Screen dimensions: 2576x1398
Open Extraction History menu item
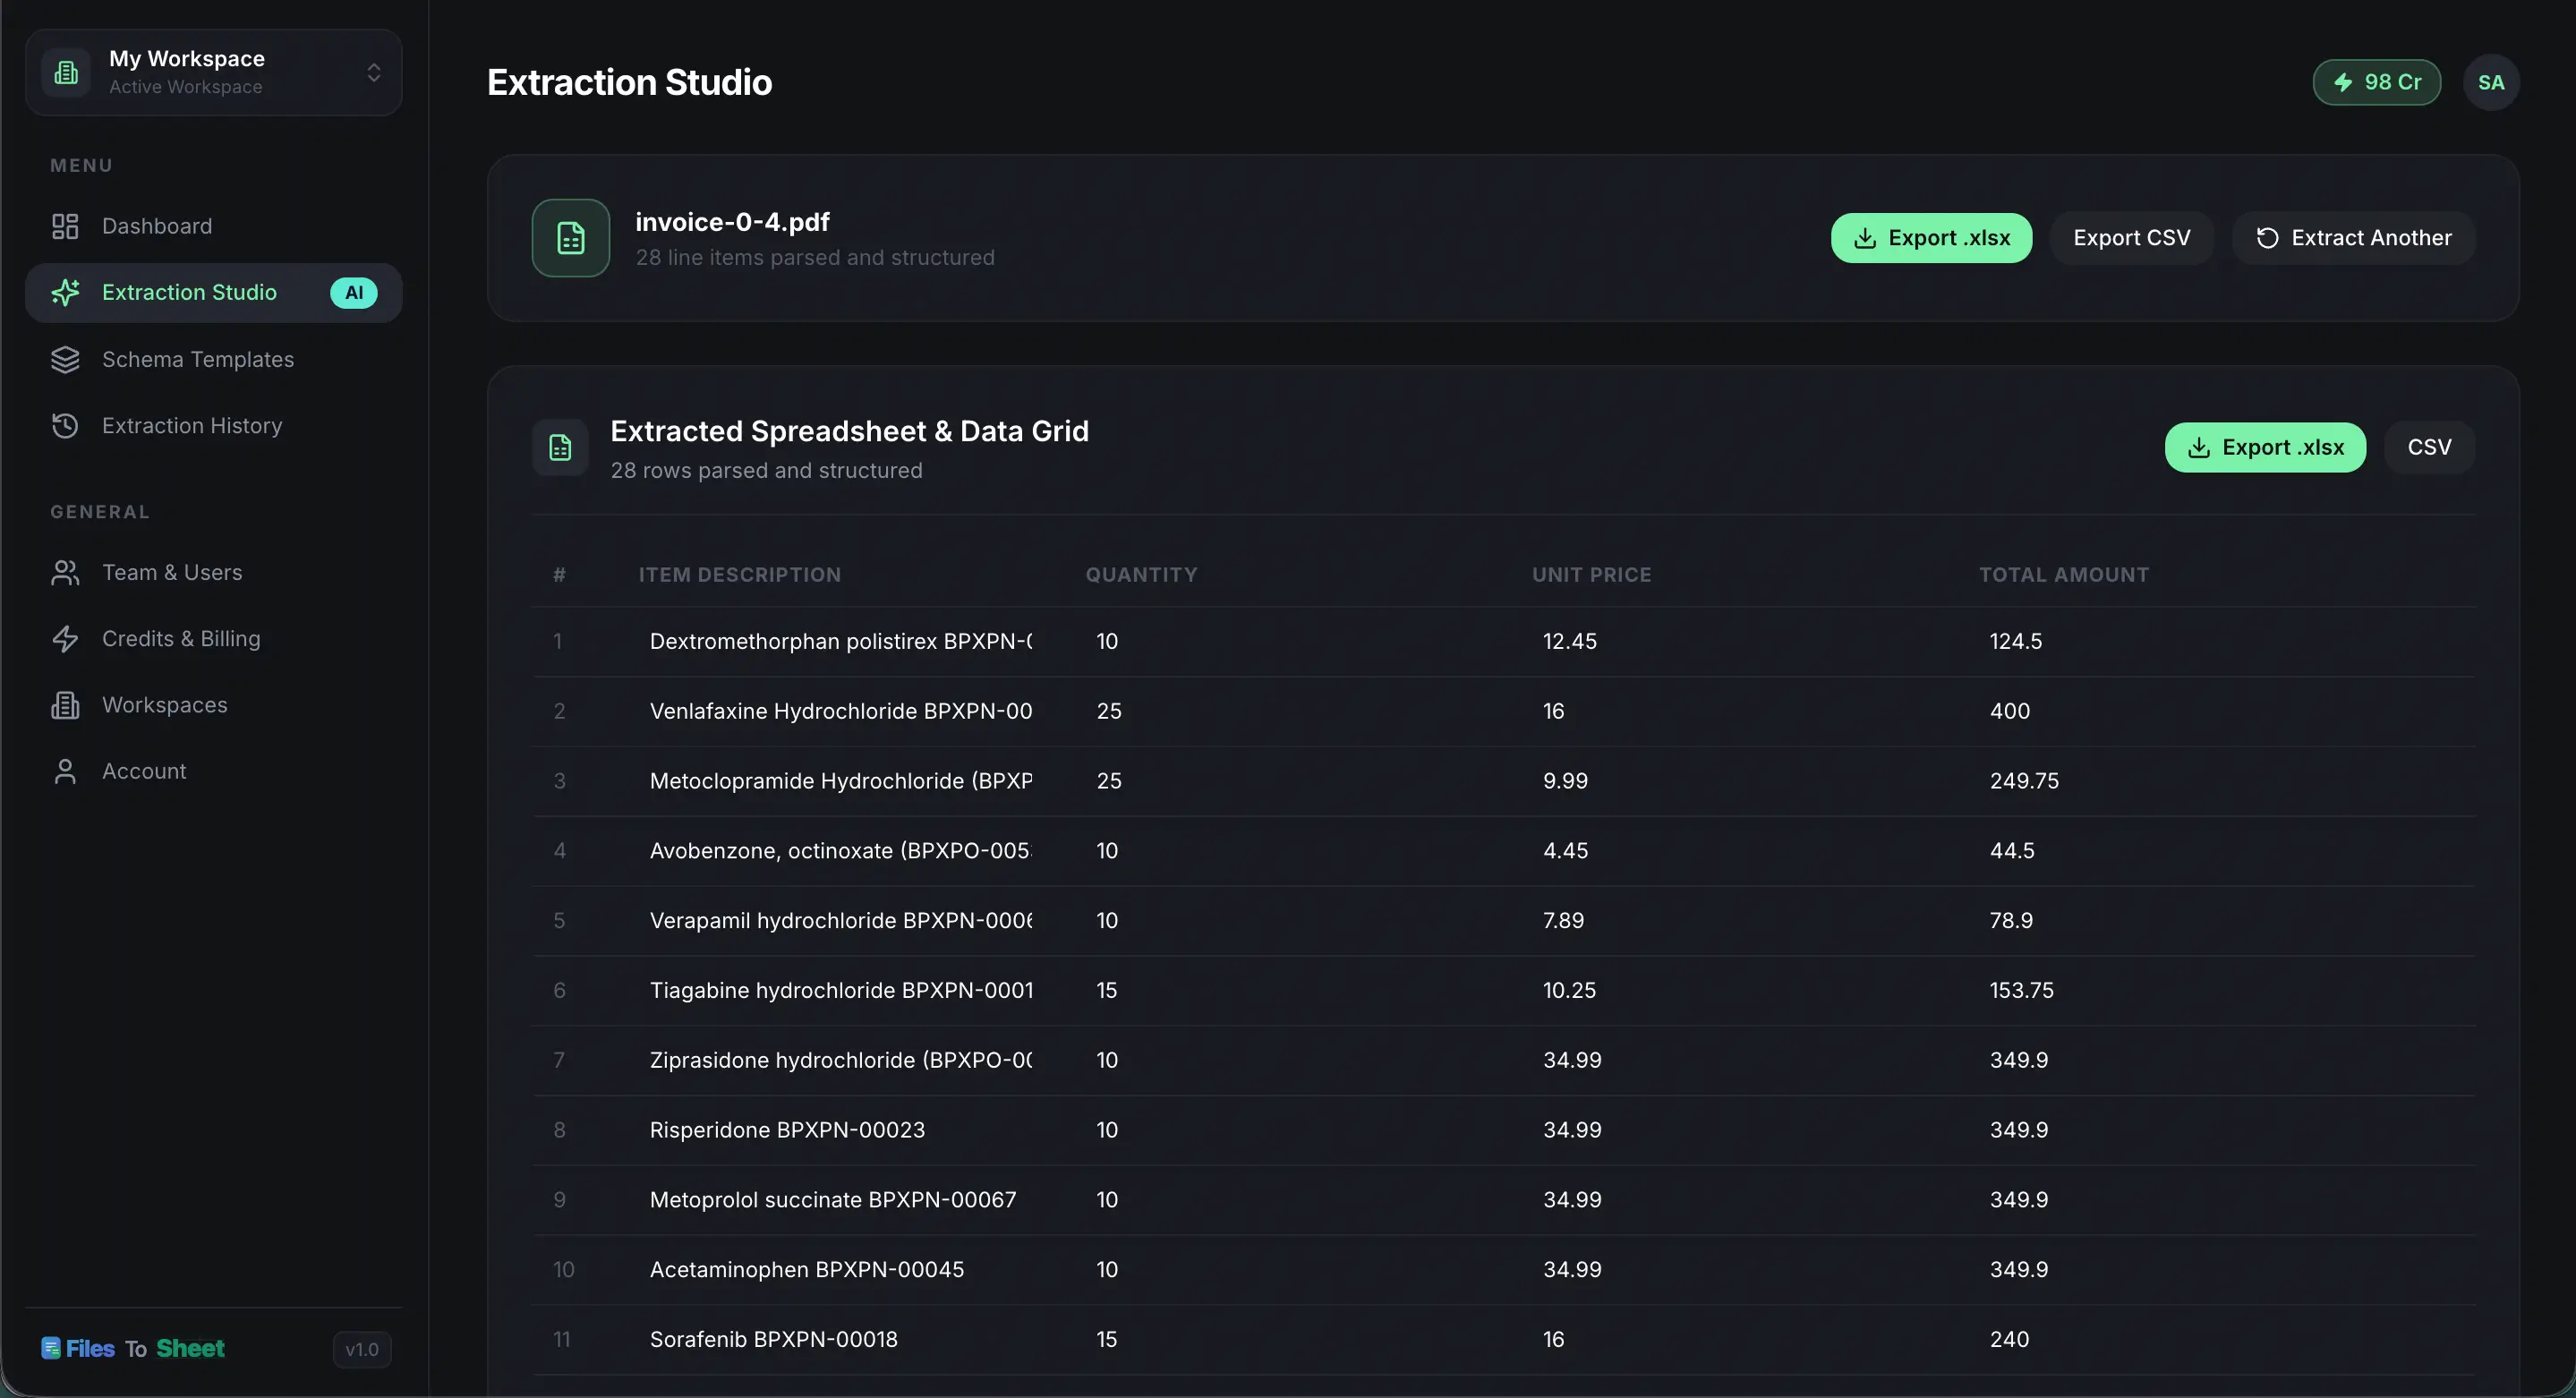coord(214,425)
